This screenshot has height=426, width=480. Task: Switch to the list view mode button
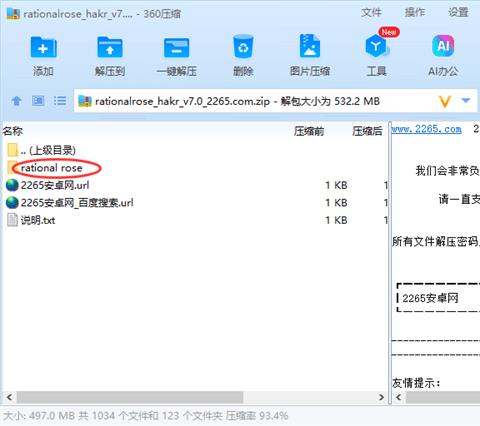pos(60,101)
